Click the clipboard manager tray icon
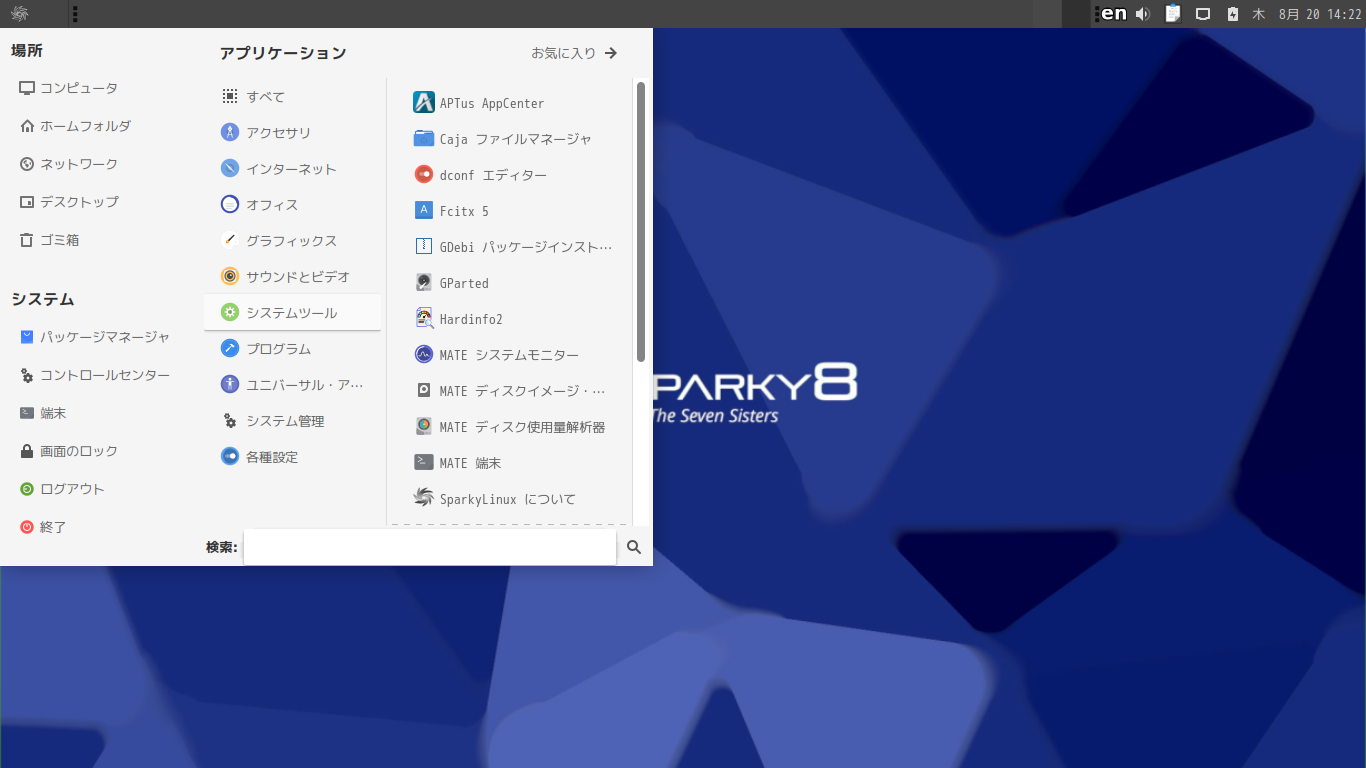Image resolution: width=1366 pixels, height=768 pixels. point(1173,14)
